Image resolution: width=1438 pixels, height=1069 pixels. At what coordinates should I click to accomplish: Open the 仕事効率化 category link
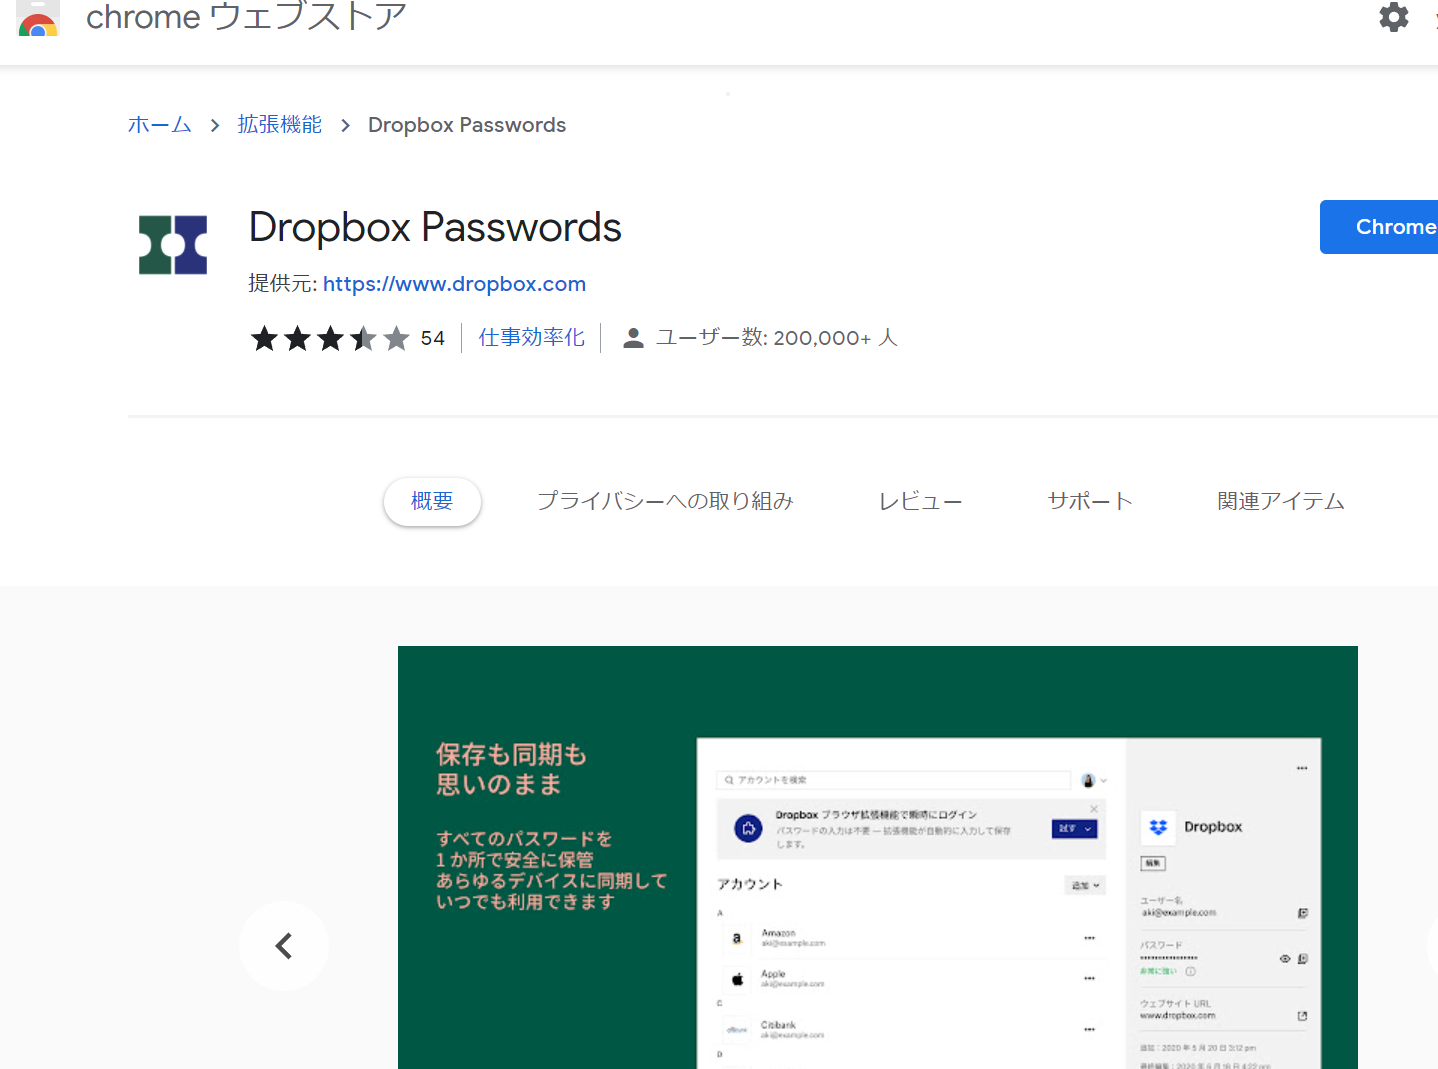point(531,338)
